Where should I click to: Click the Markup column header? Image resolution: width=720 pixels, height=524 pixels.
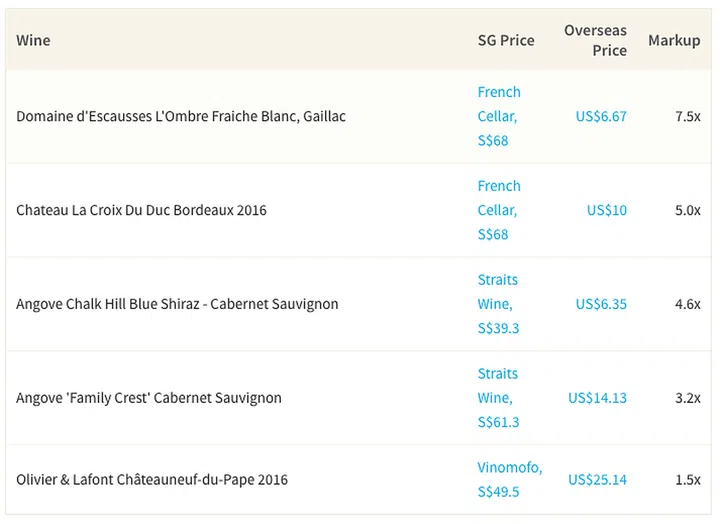674,41
